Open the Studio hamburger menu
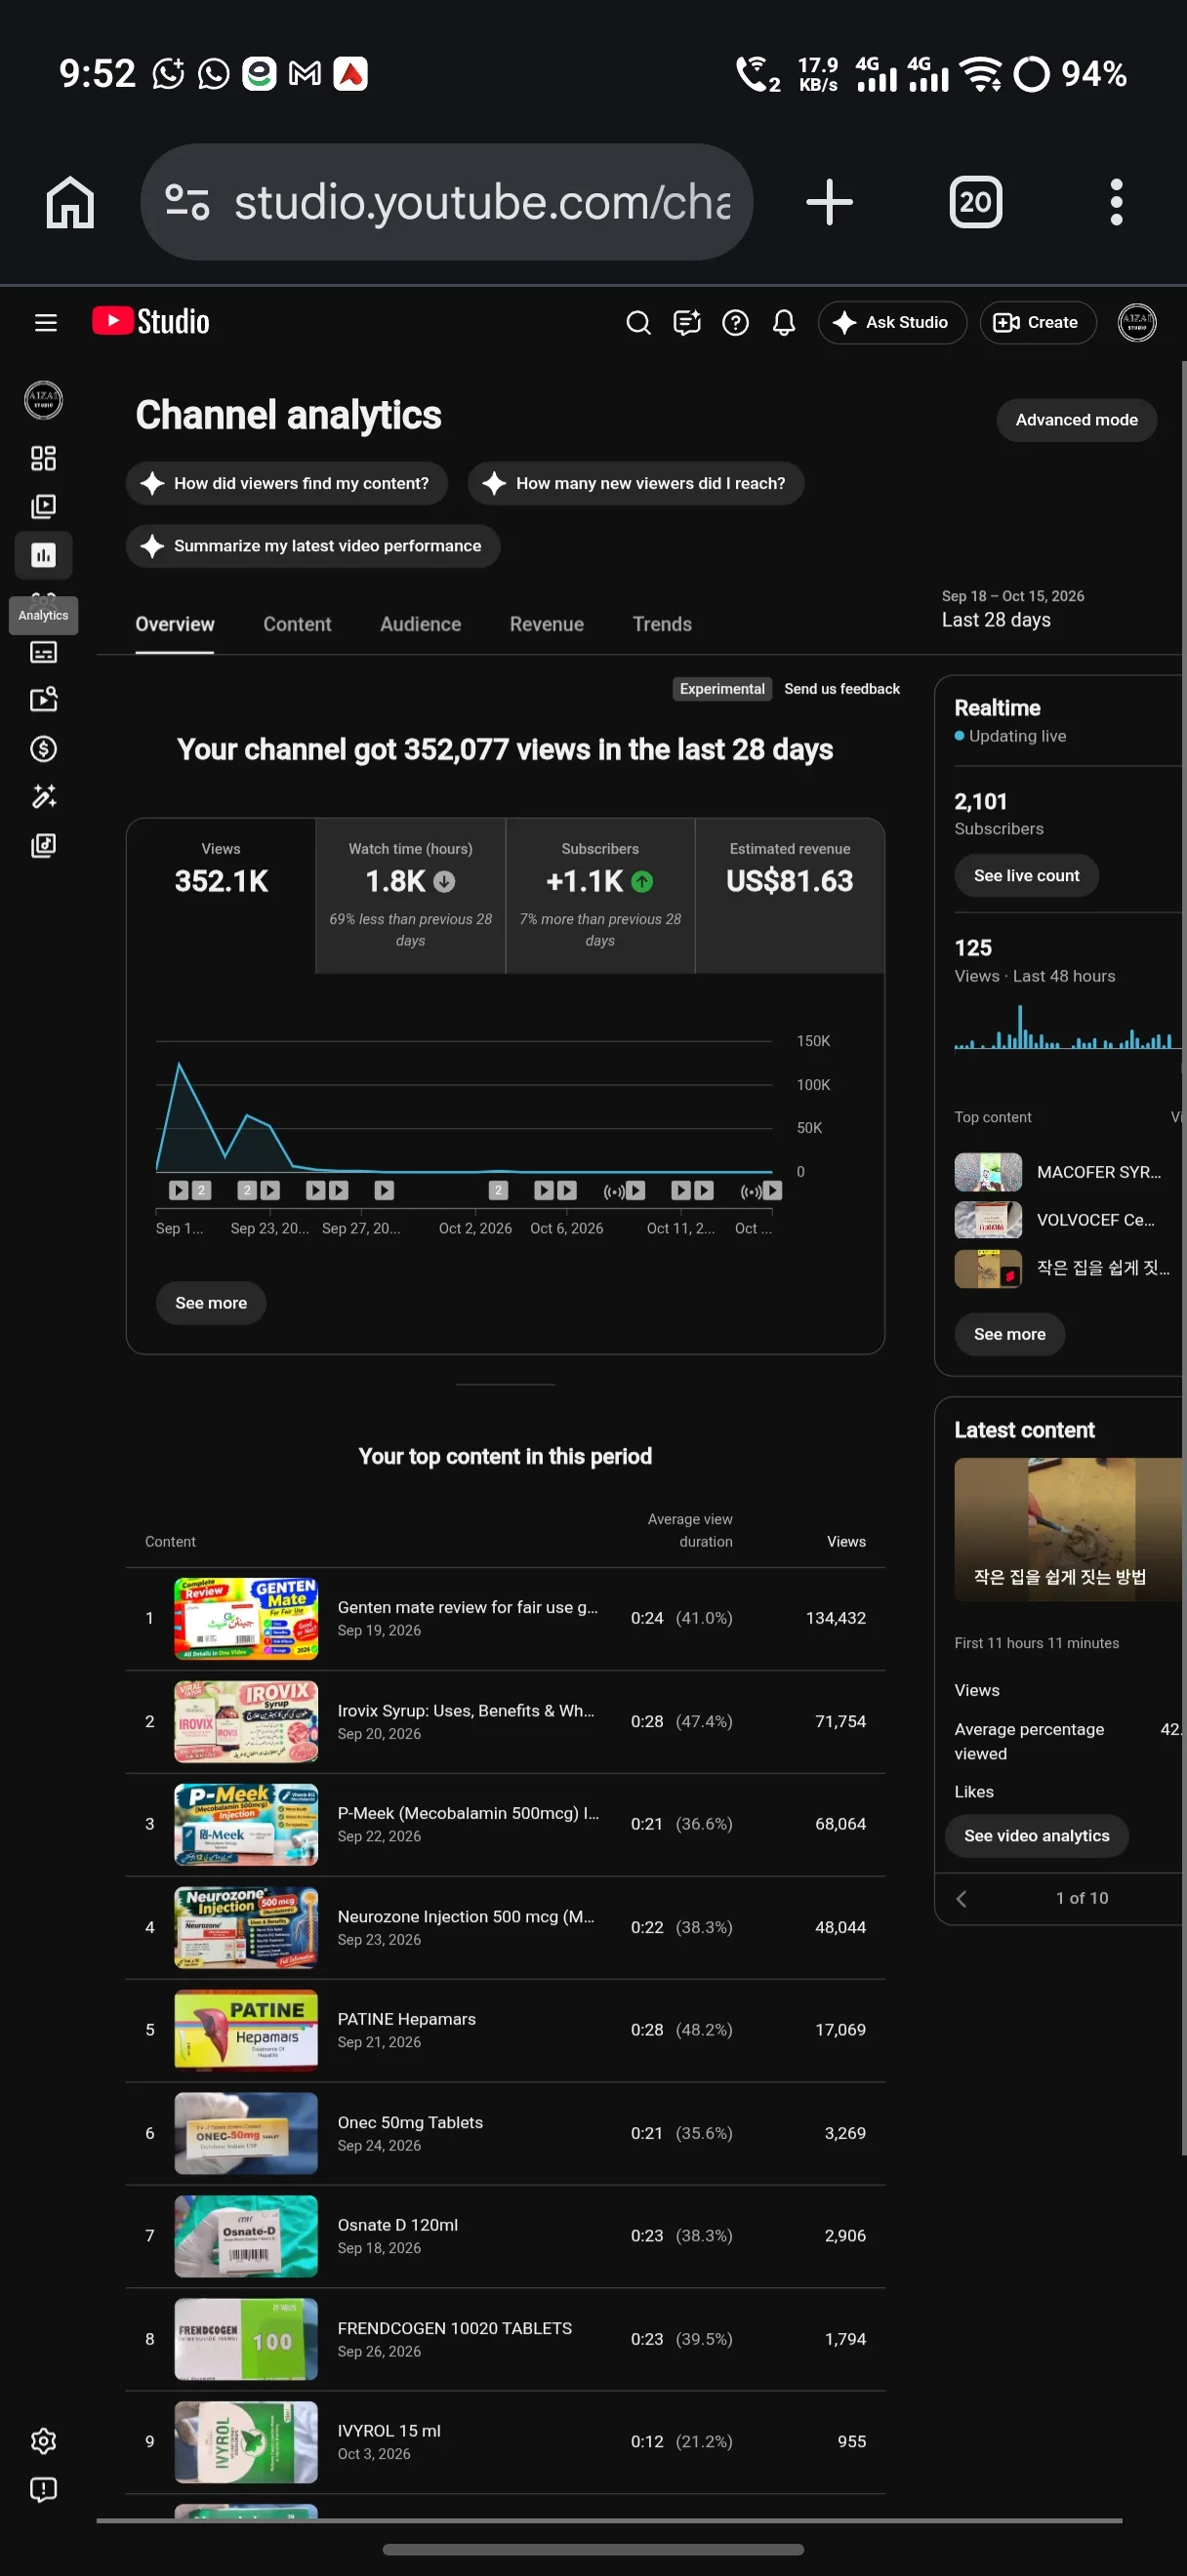The image size is (1187, 2576). click(x=46, y=322)
